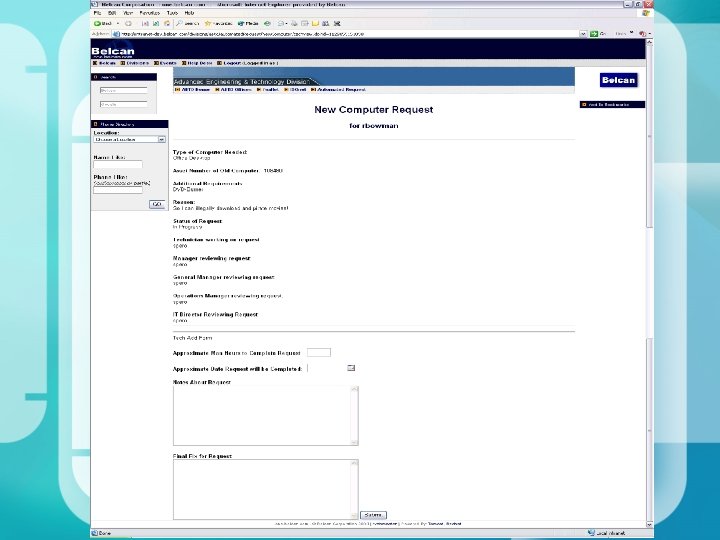
Task: Click the first search box in the Search panel
Action: coord(124,90)
